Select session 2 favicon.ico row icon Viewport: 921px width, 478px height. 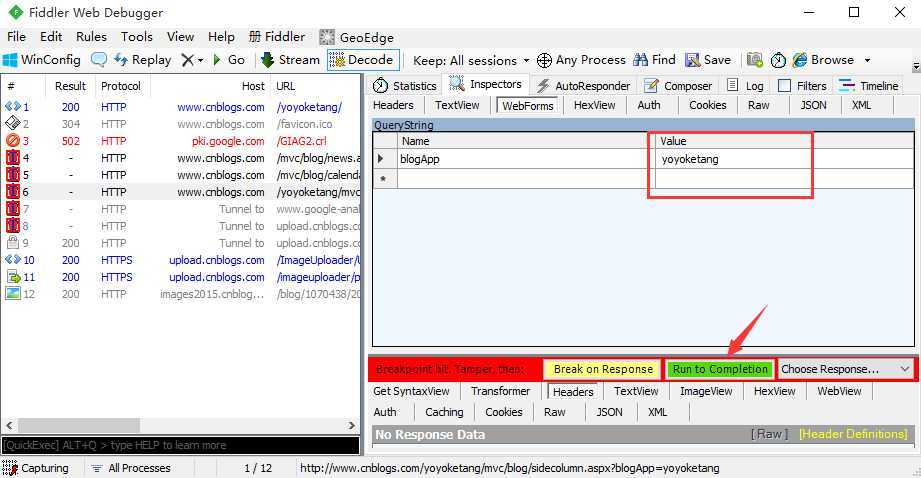coord(12,124)
